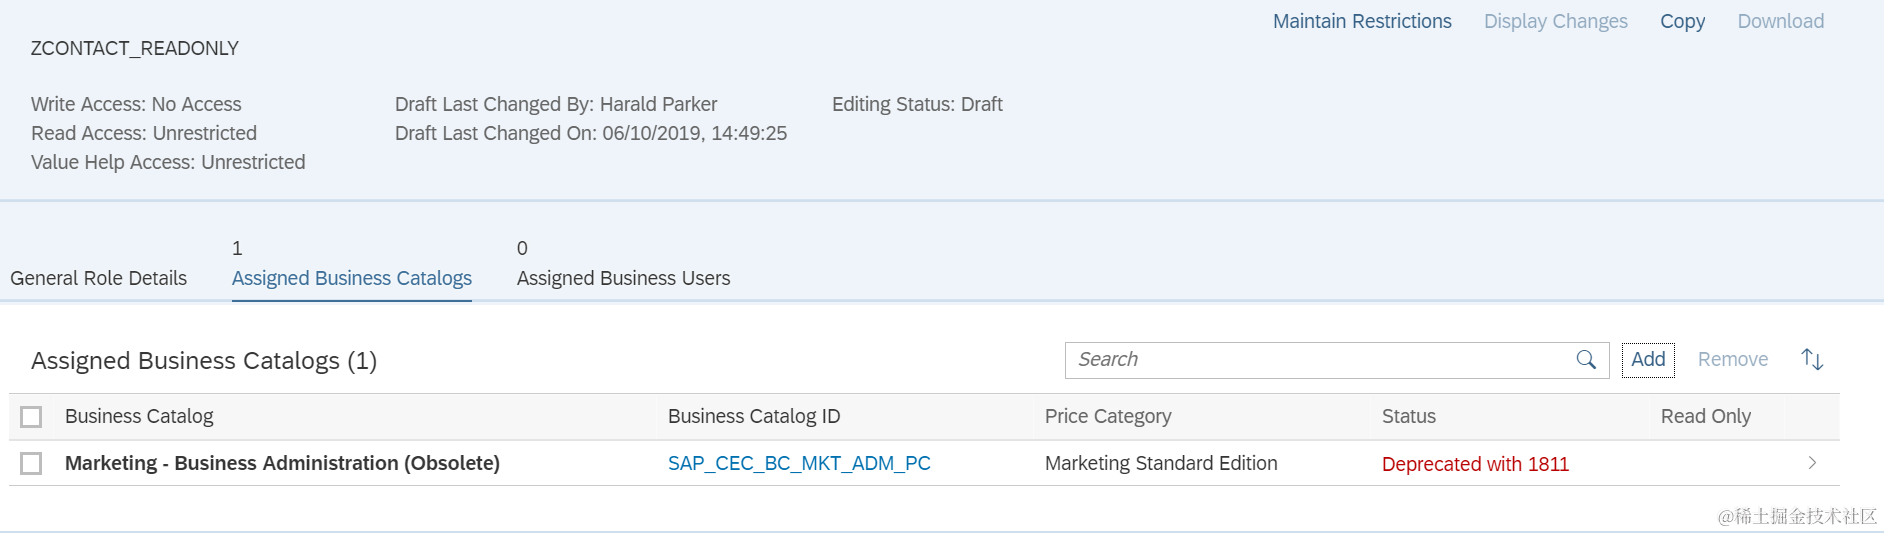
Task: Click the search magnifier icon
Action: pos(1586,360)
